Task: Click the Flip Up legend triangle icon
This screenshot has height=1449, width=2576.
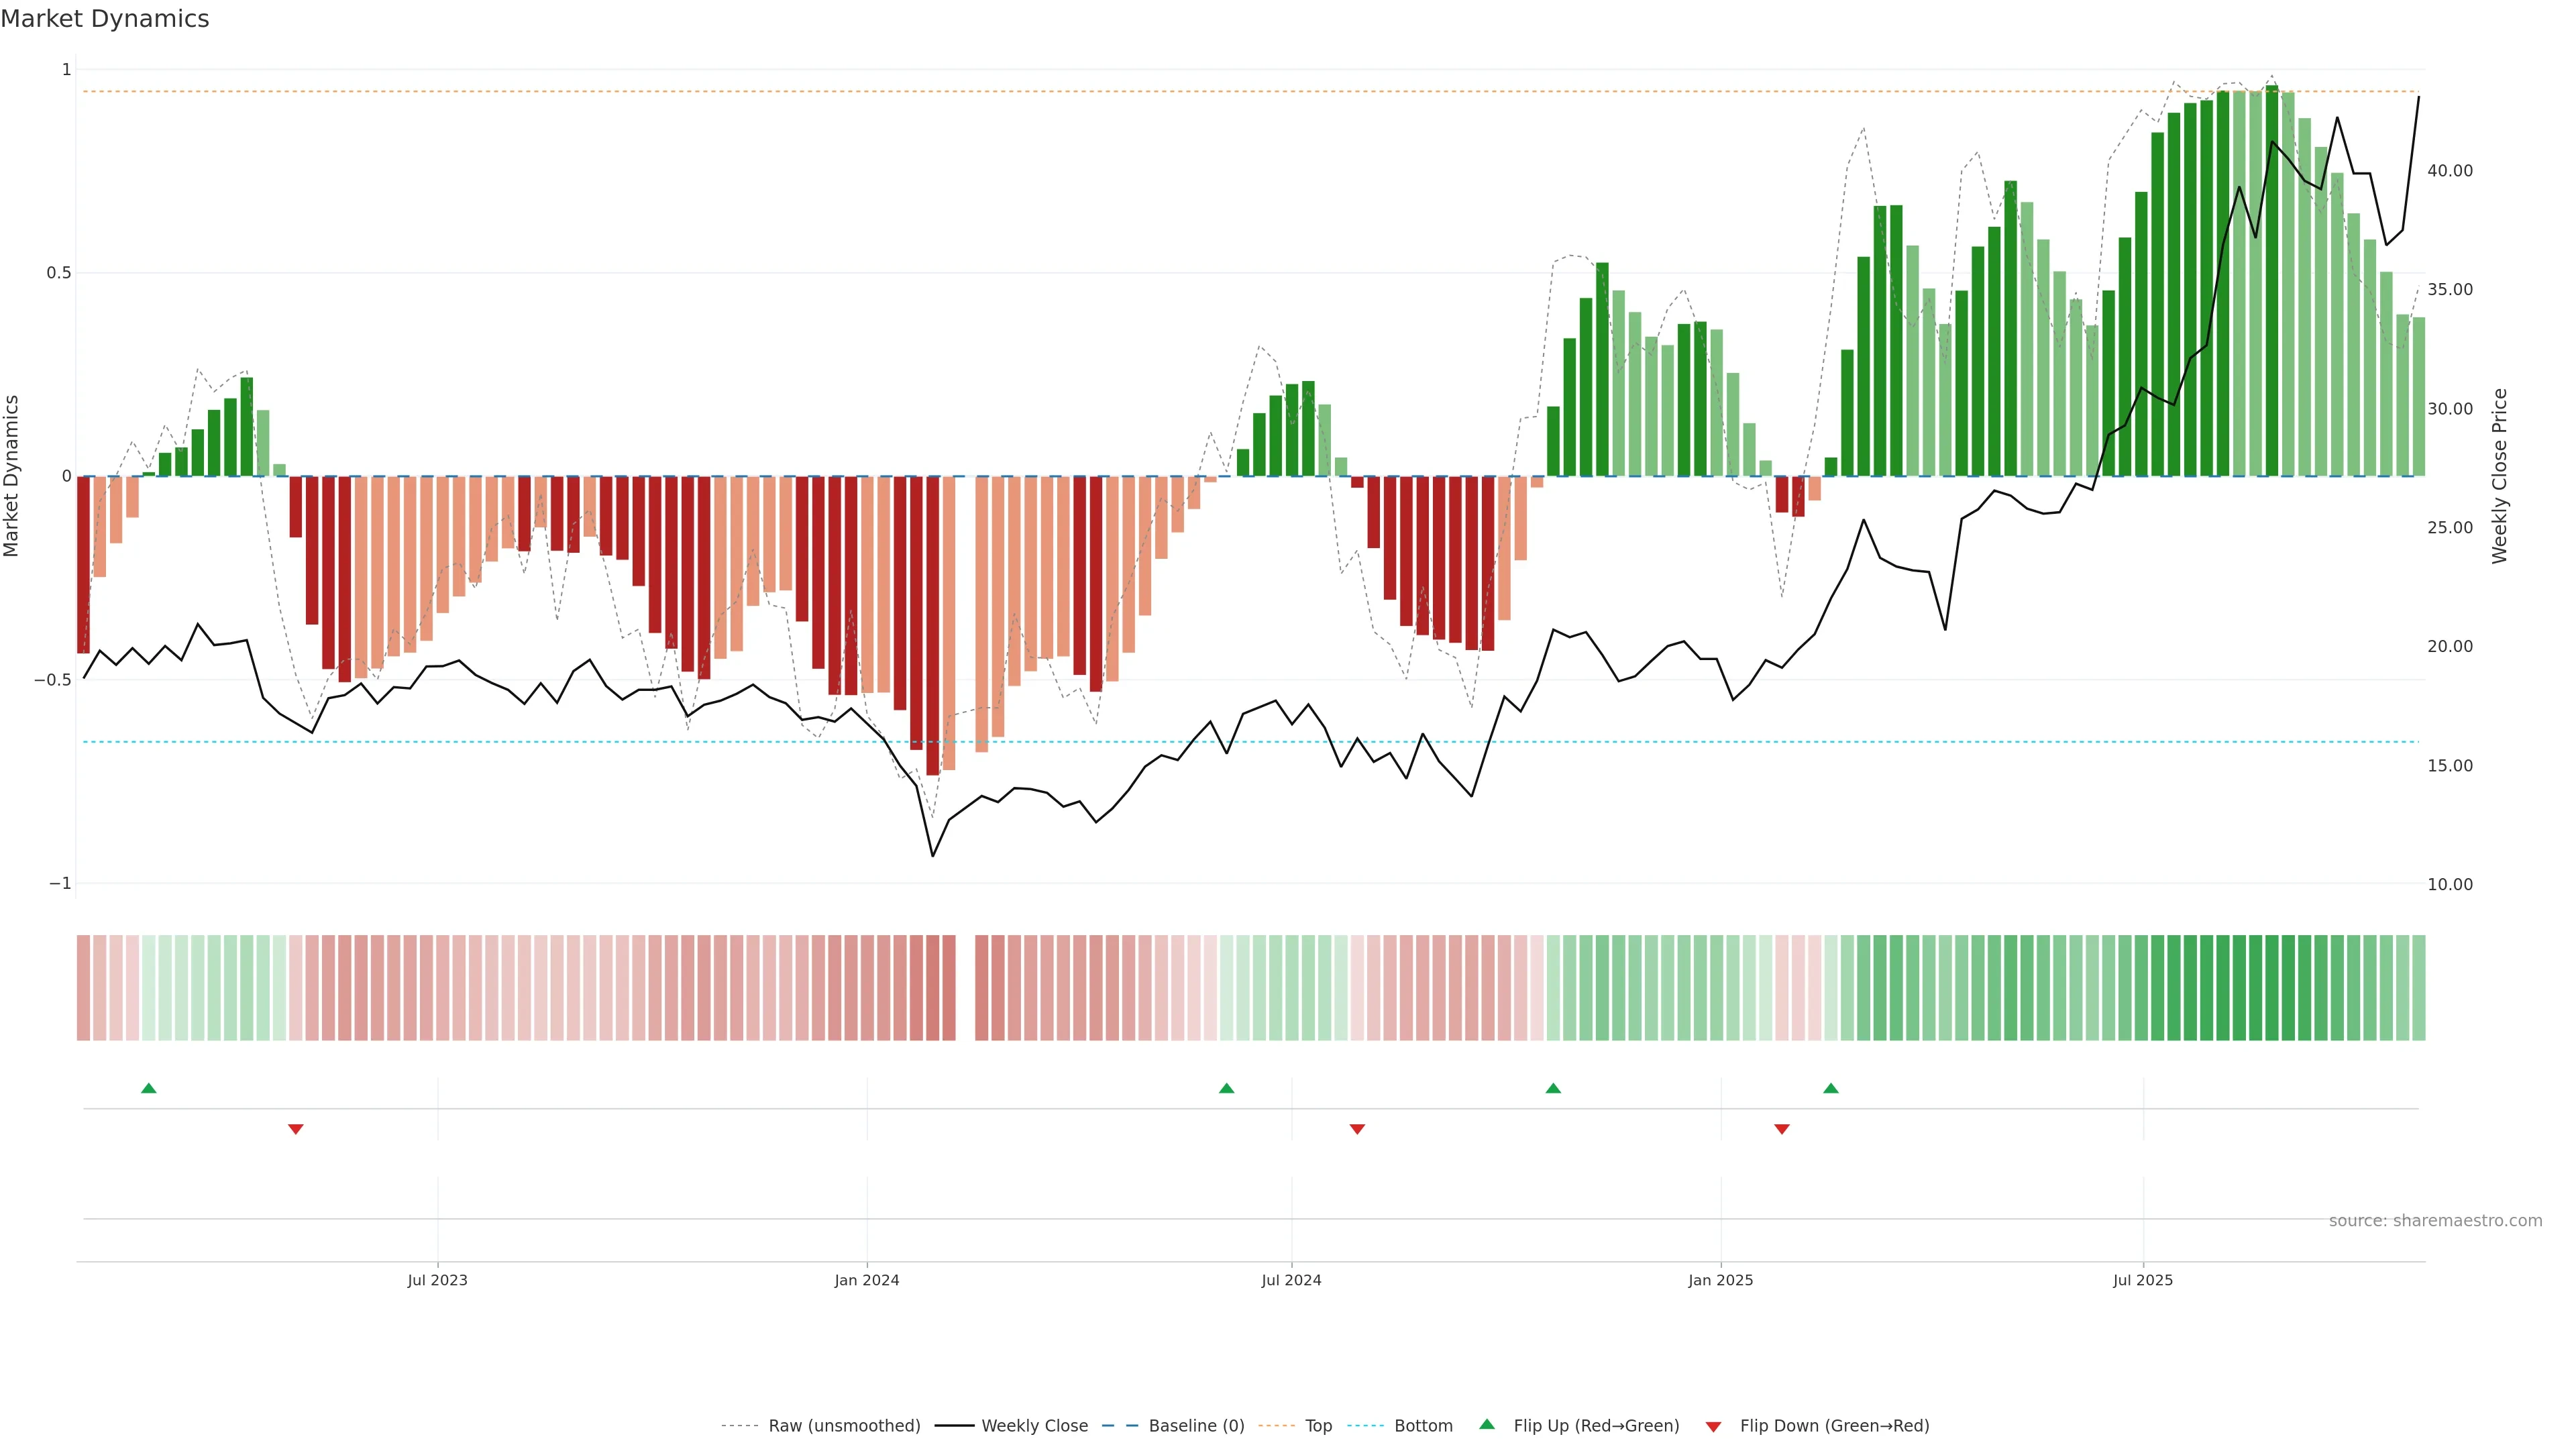Action: (x=1487, y=1424)
